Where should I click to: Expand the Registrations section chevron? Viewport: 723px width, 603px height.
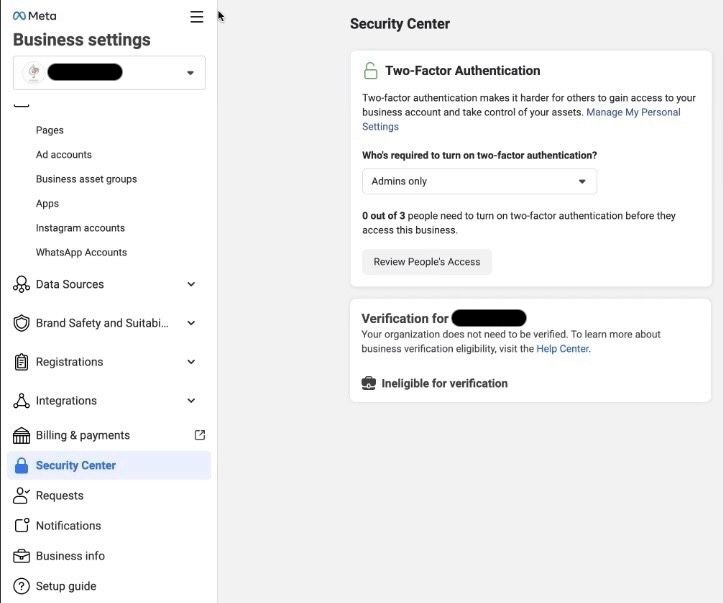coord(191,362)
